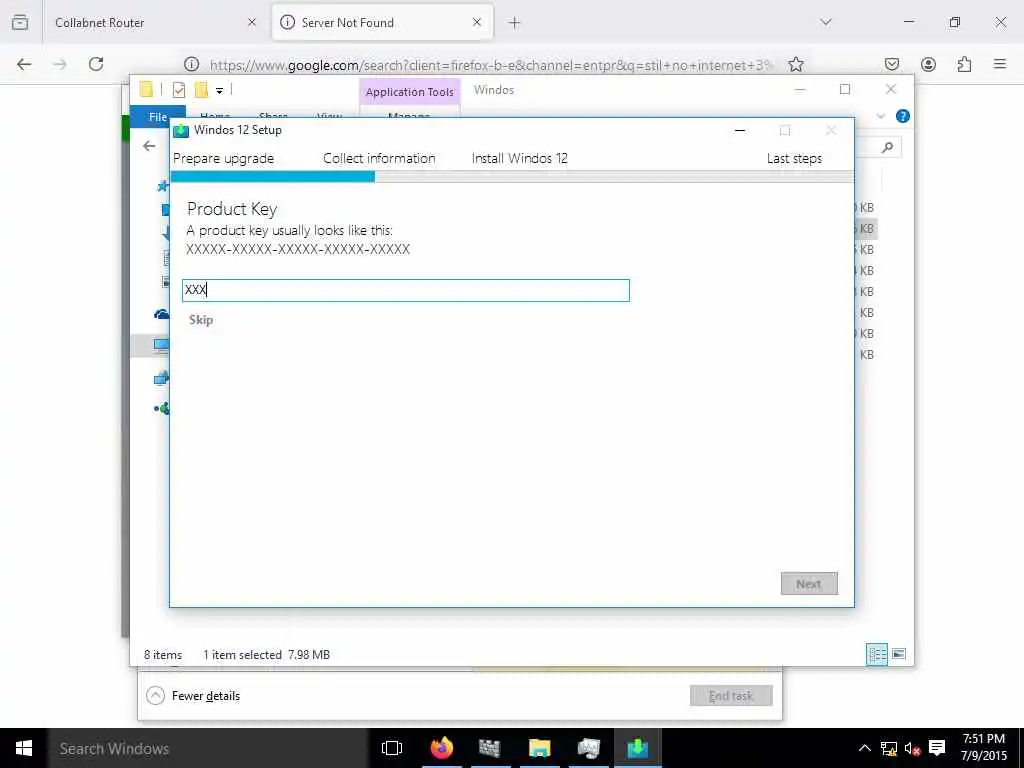Viewport: 1024px width, 768px height.
Task: List all Firefox tabs dropdown arrow
Action: tap(826, 22)
